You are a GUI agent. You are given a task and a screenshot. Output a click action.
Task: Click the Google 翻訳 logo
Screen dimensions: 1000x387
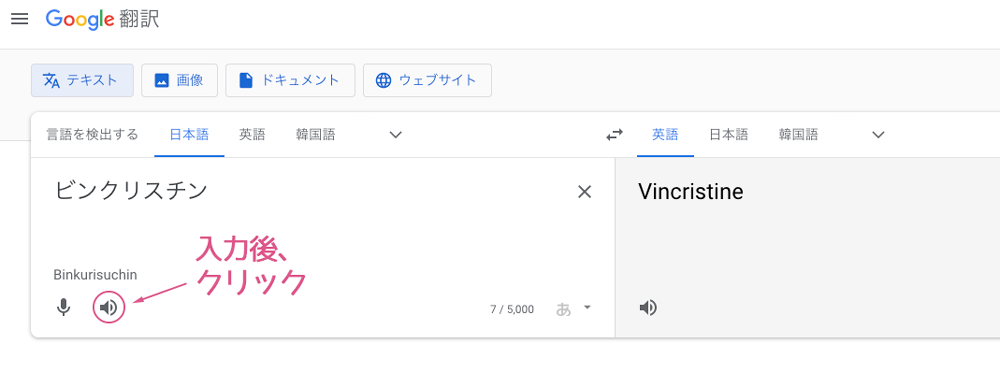(102, 19)
